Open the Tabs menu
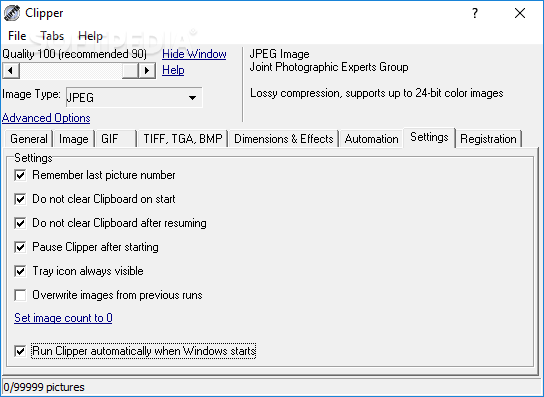 pos(52,36)
